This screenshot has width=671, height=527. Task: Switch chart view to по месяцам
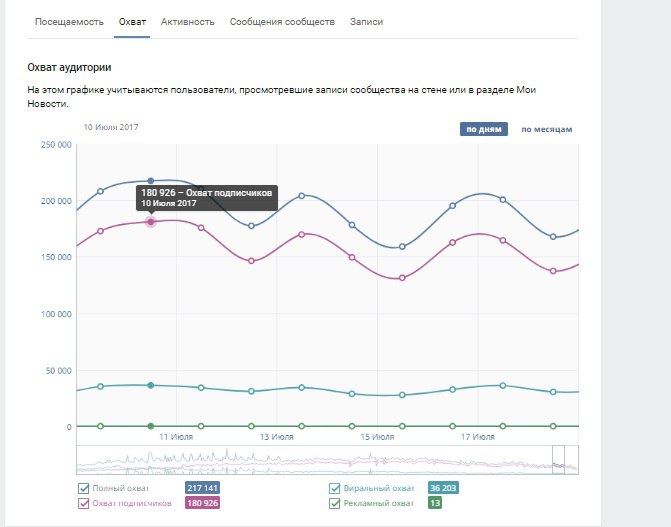(547, 129)
